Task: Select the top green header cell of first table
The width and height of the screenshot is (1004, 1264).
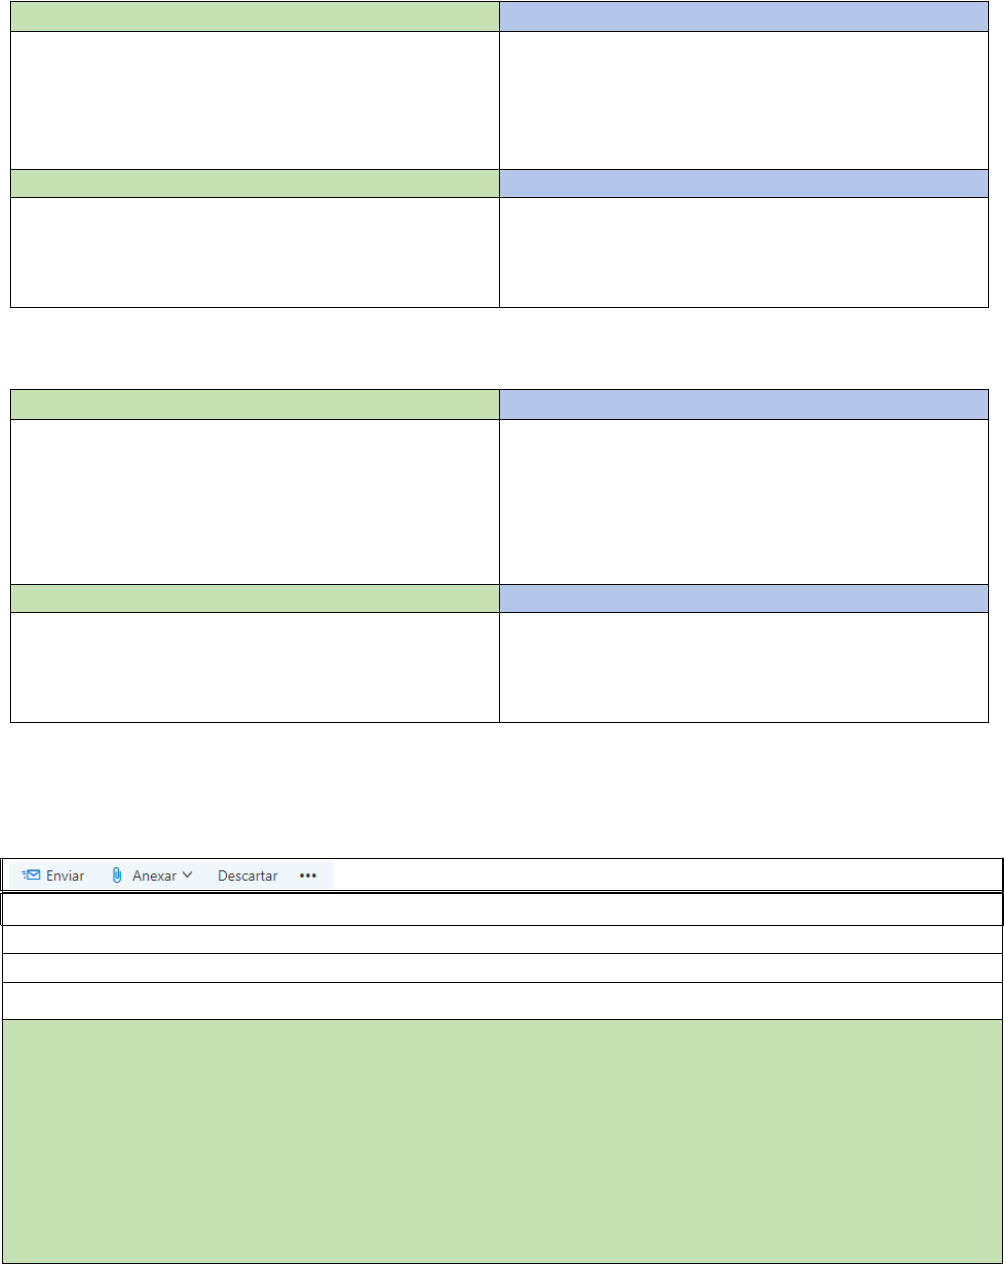Action: 255,16
